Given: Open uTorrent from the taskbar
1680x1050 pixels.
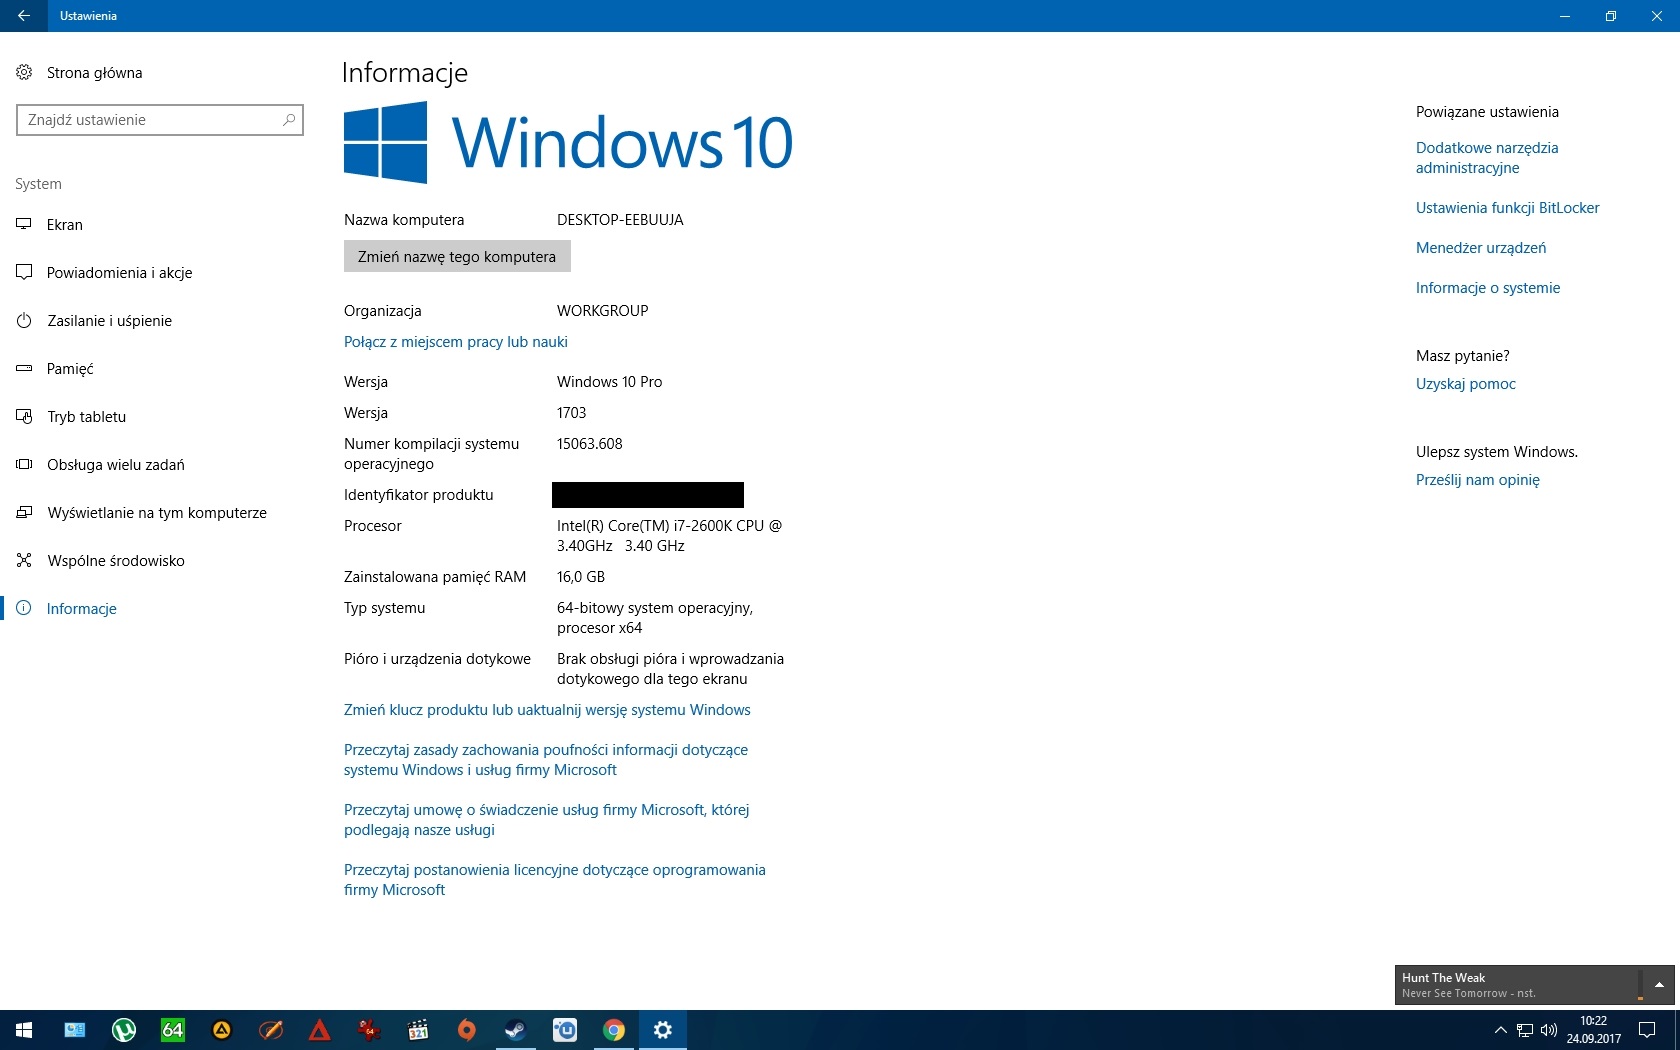Looking at the screenshot, I should pos(124,1030).
